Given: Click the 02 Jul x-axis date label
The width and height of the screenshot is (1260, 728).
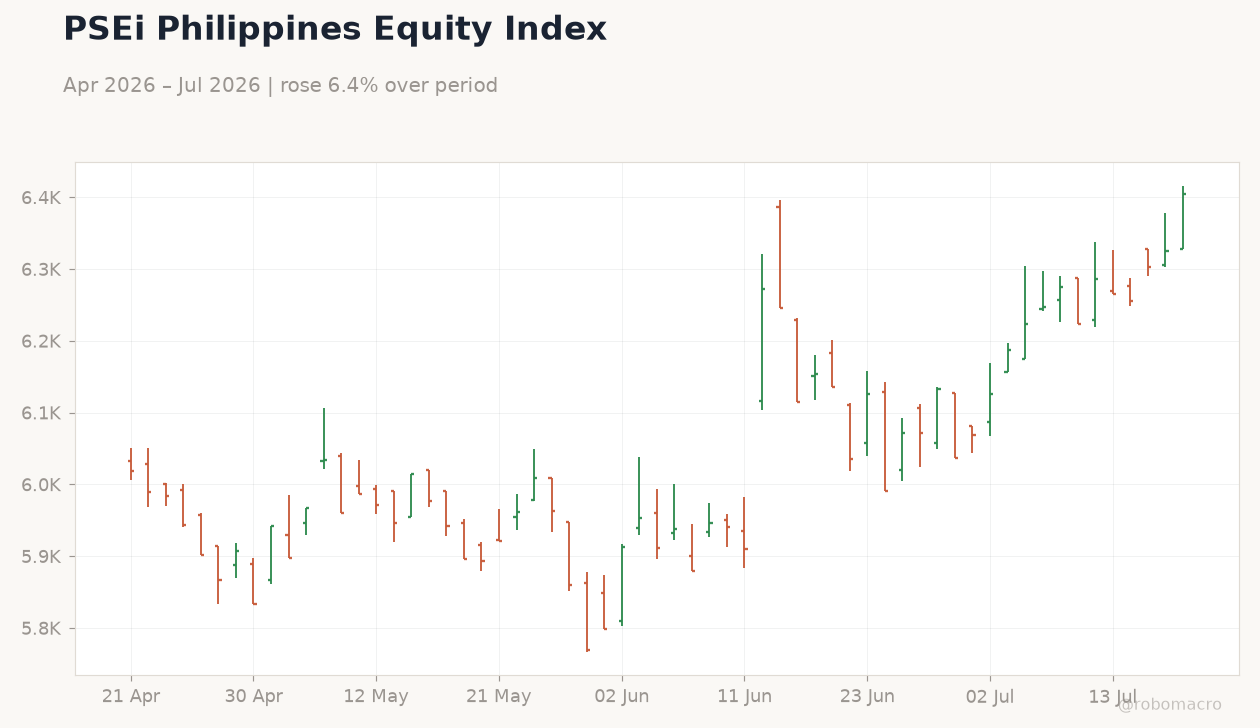Looking at the screenshot, I should pos(990,696).
